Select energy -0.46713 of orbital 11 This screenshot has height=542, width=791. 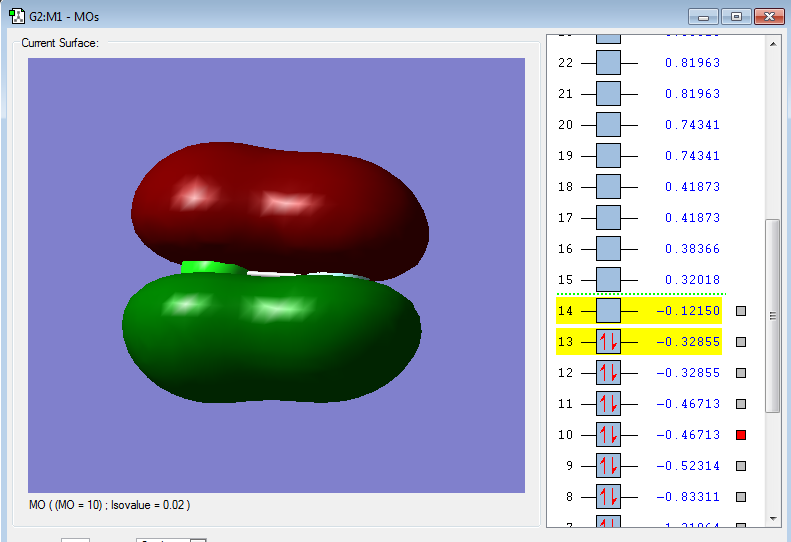(688, 404)
